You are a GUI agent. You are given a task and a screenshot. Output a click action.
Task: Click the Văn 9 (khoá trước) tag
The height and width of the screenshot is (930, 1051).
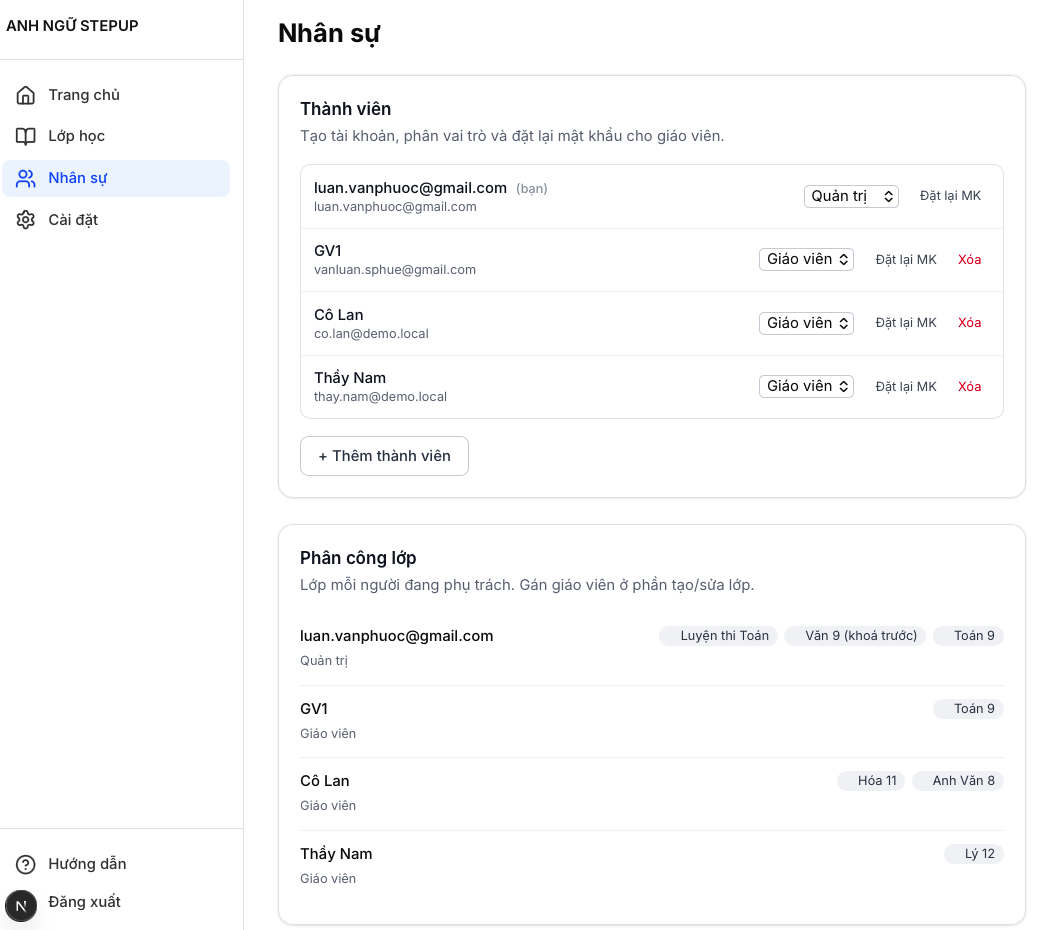coord(855,636)
